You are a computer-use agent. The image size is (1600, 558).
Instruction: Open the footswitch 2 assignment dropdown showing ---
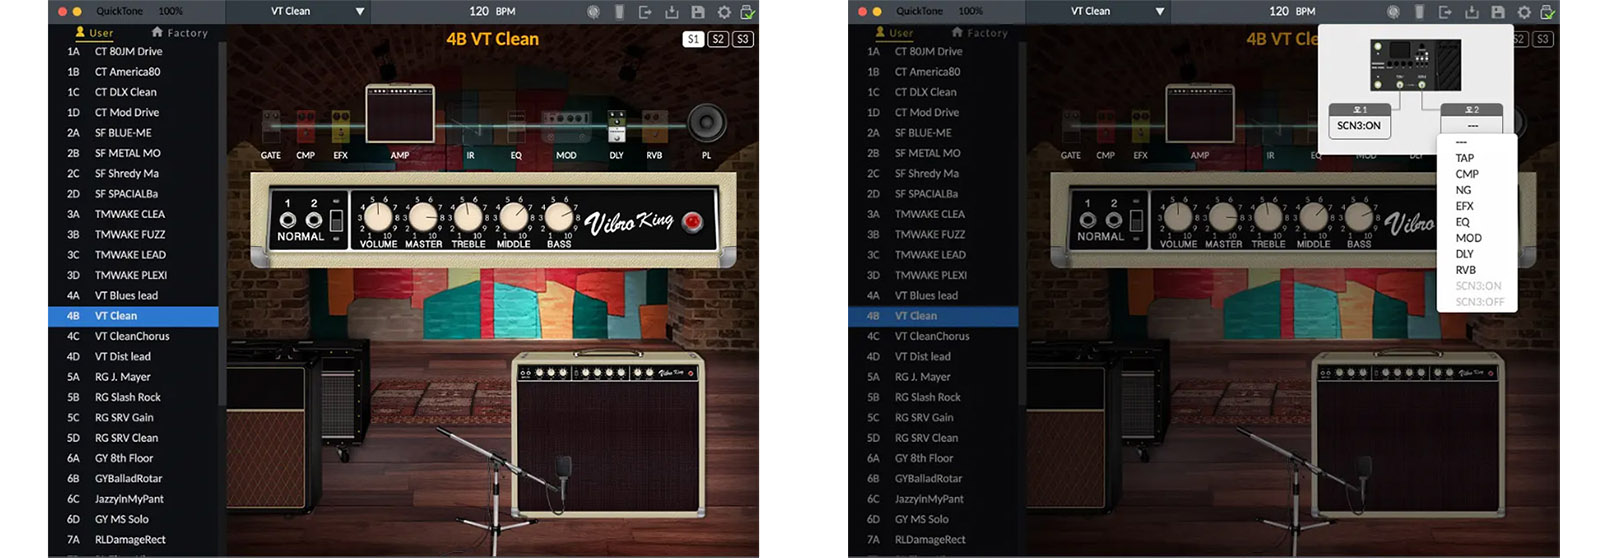click(1472, 125)
